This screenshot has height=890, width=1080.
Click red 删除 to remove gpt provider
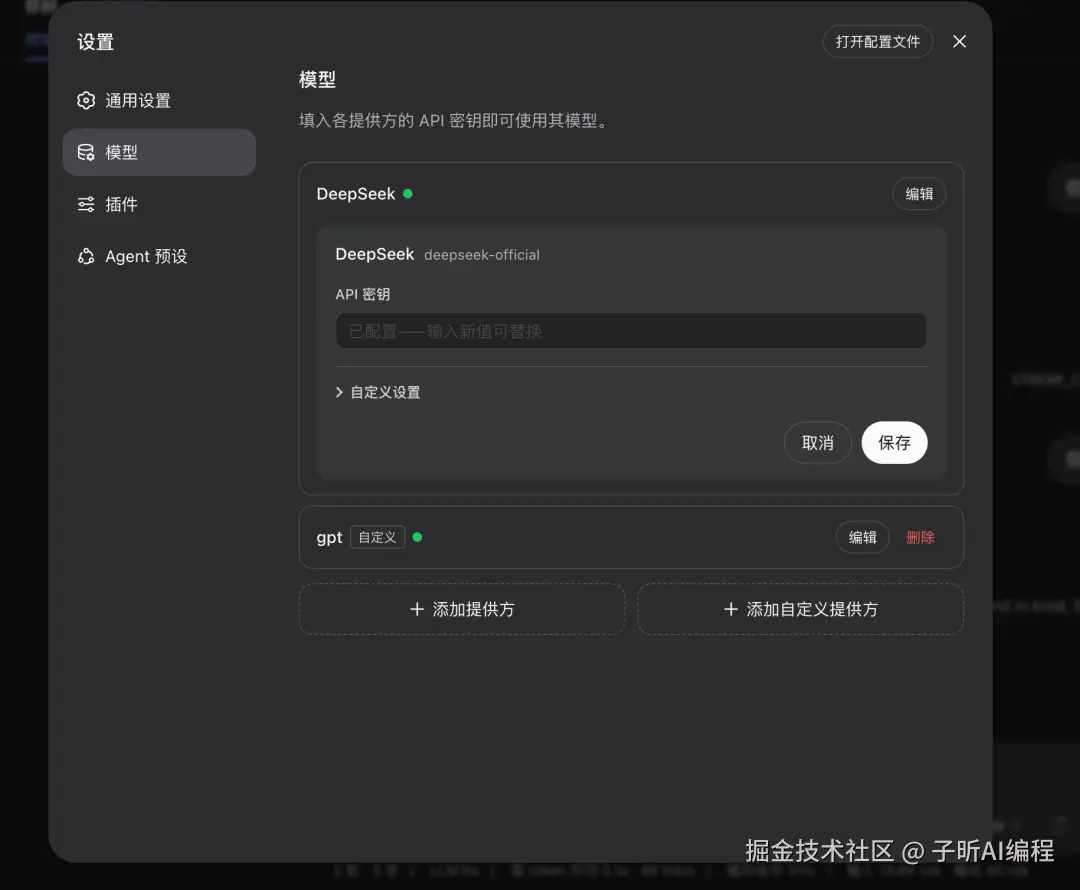920,537
